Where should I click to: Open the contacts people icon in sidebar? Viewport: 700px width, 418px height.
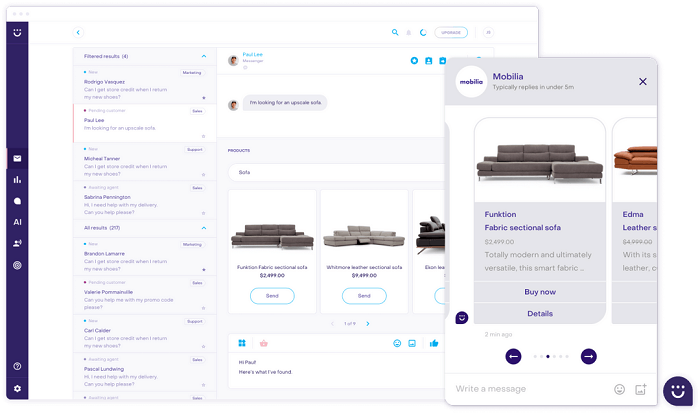(17, 243)
